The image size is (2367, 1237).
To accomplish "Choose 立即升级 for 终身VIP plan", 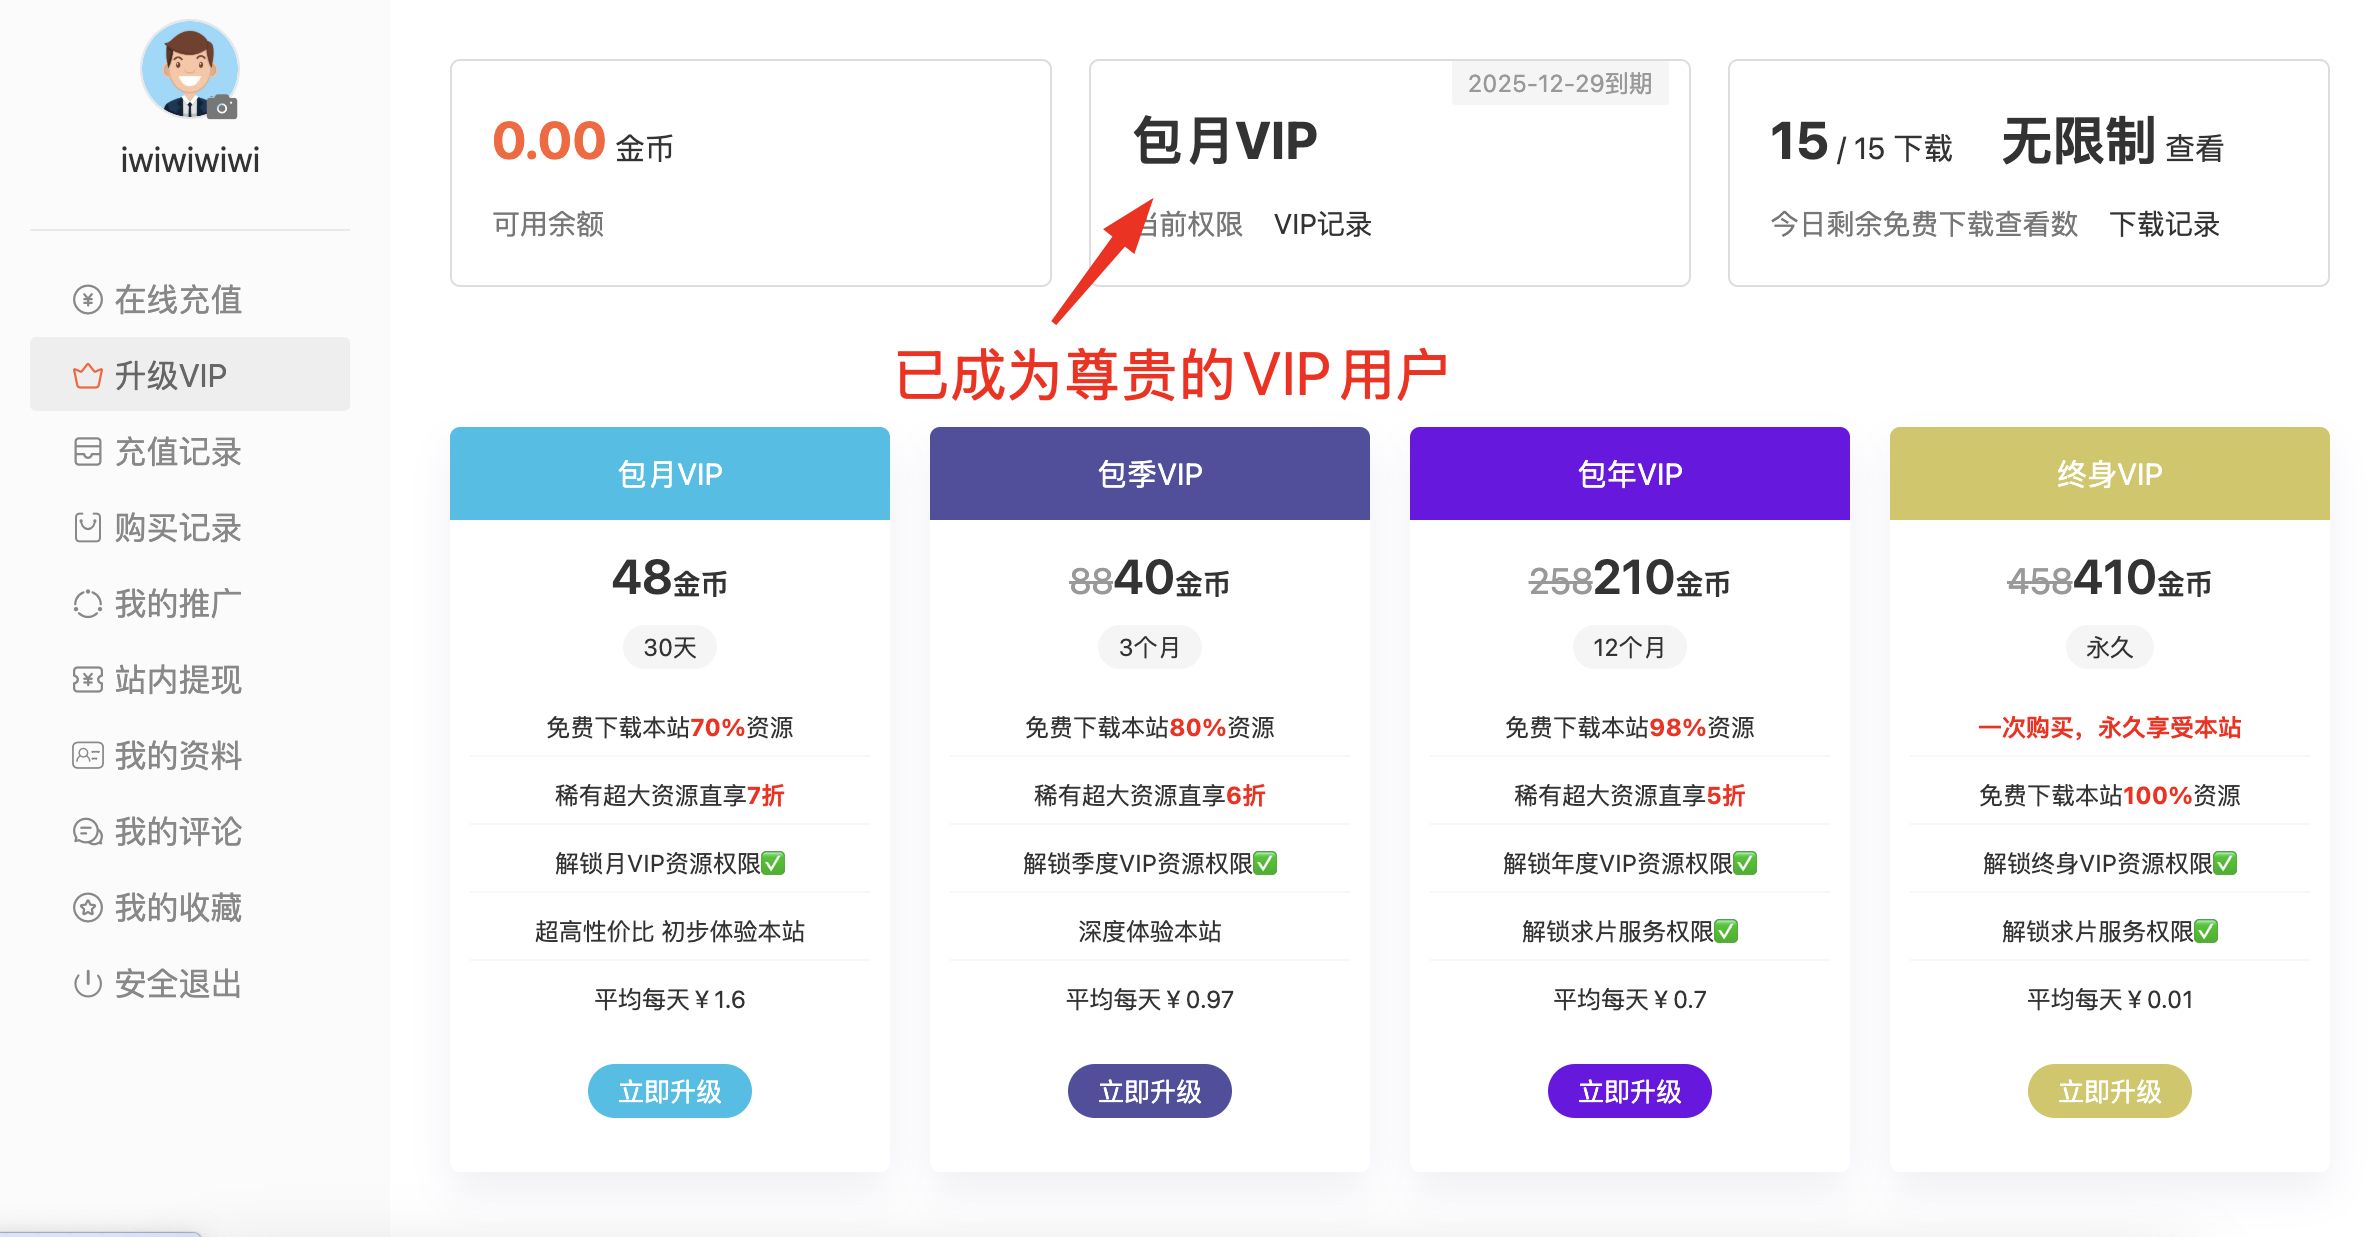I will tap(2109, 1091).
